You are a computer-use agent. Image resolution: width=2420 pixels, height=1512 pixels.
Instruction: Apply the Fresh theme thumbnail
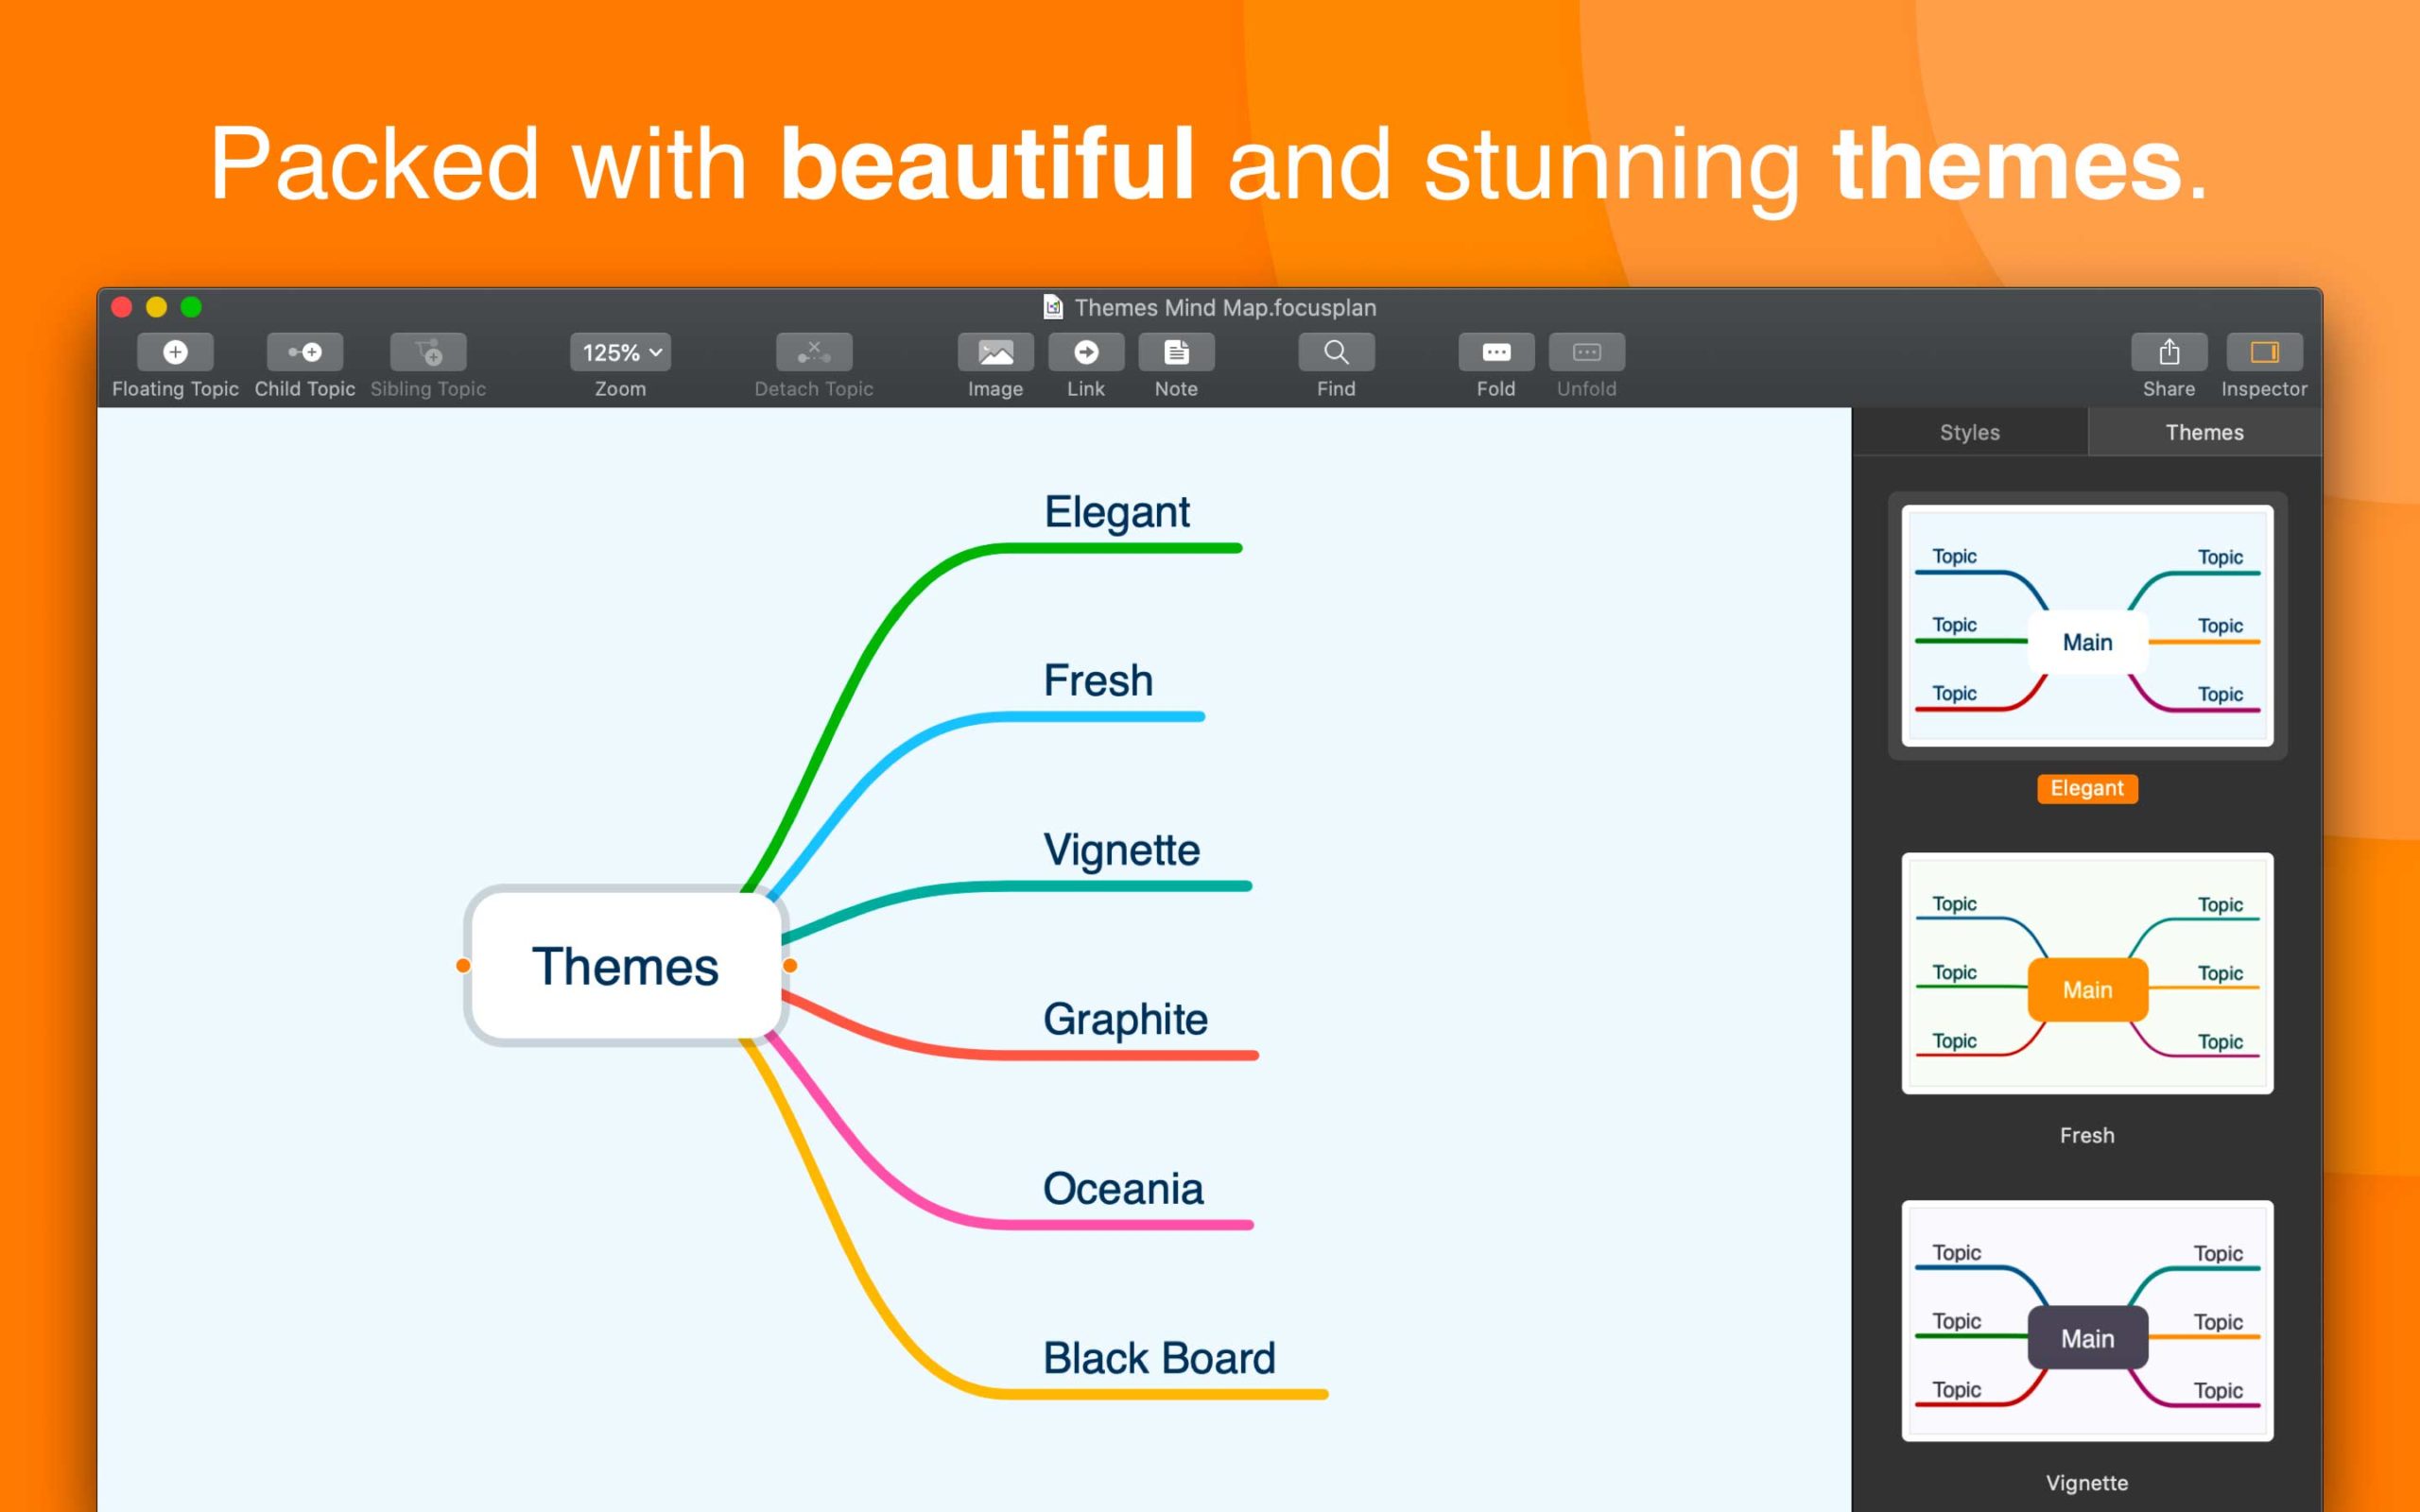[2087, 973]
